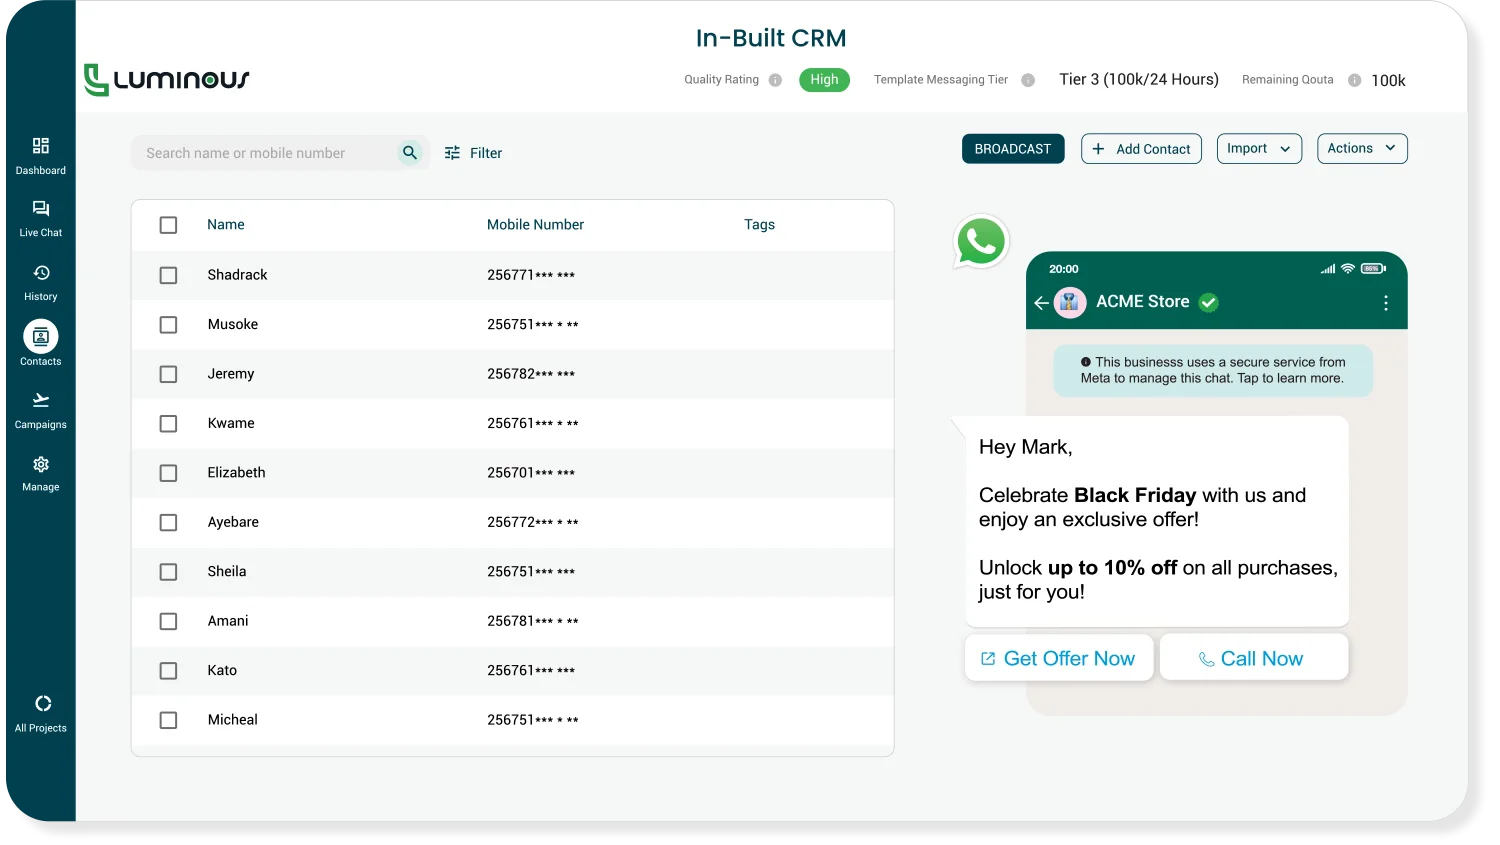Click the BROADCAST button

(1013, 148)
